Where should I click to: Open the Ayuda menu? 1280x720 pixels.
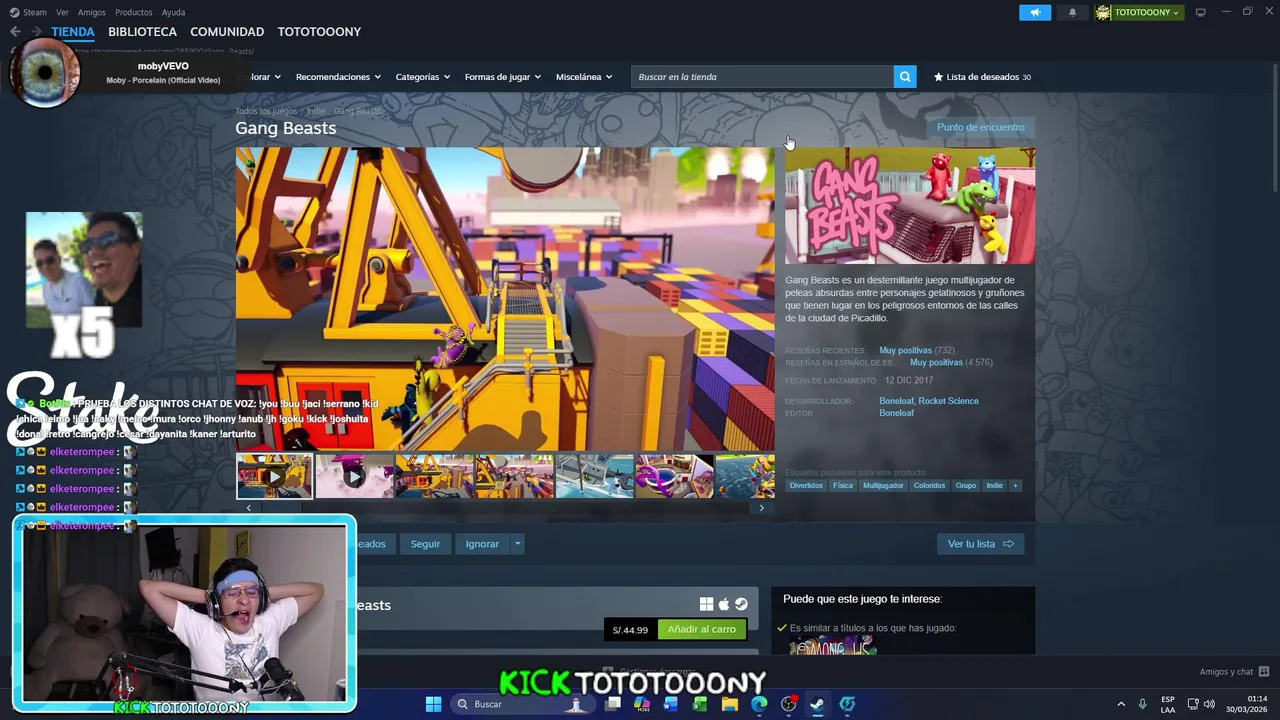point(173,12)
